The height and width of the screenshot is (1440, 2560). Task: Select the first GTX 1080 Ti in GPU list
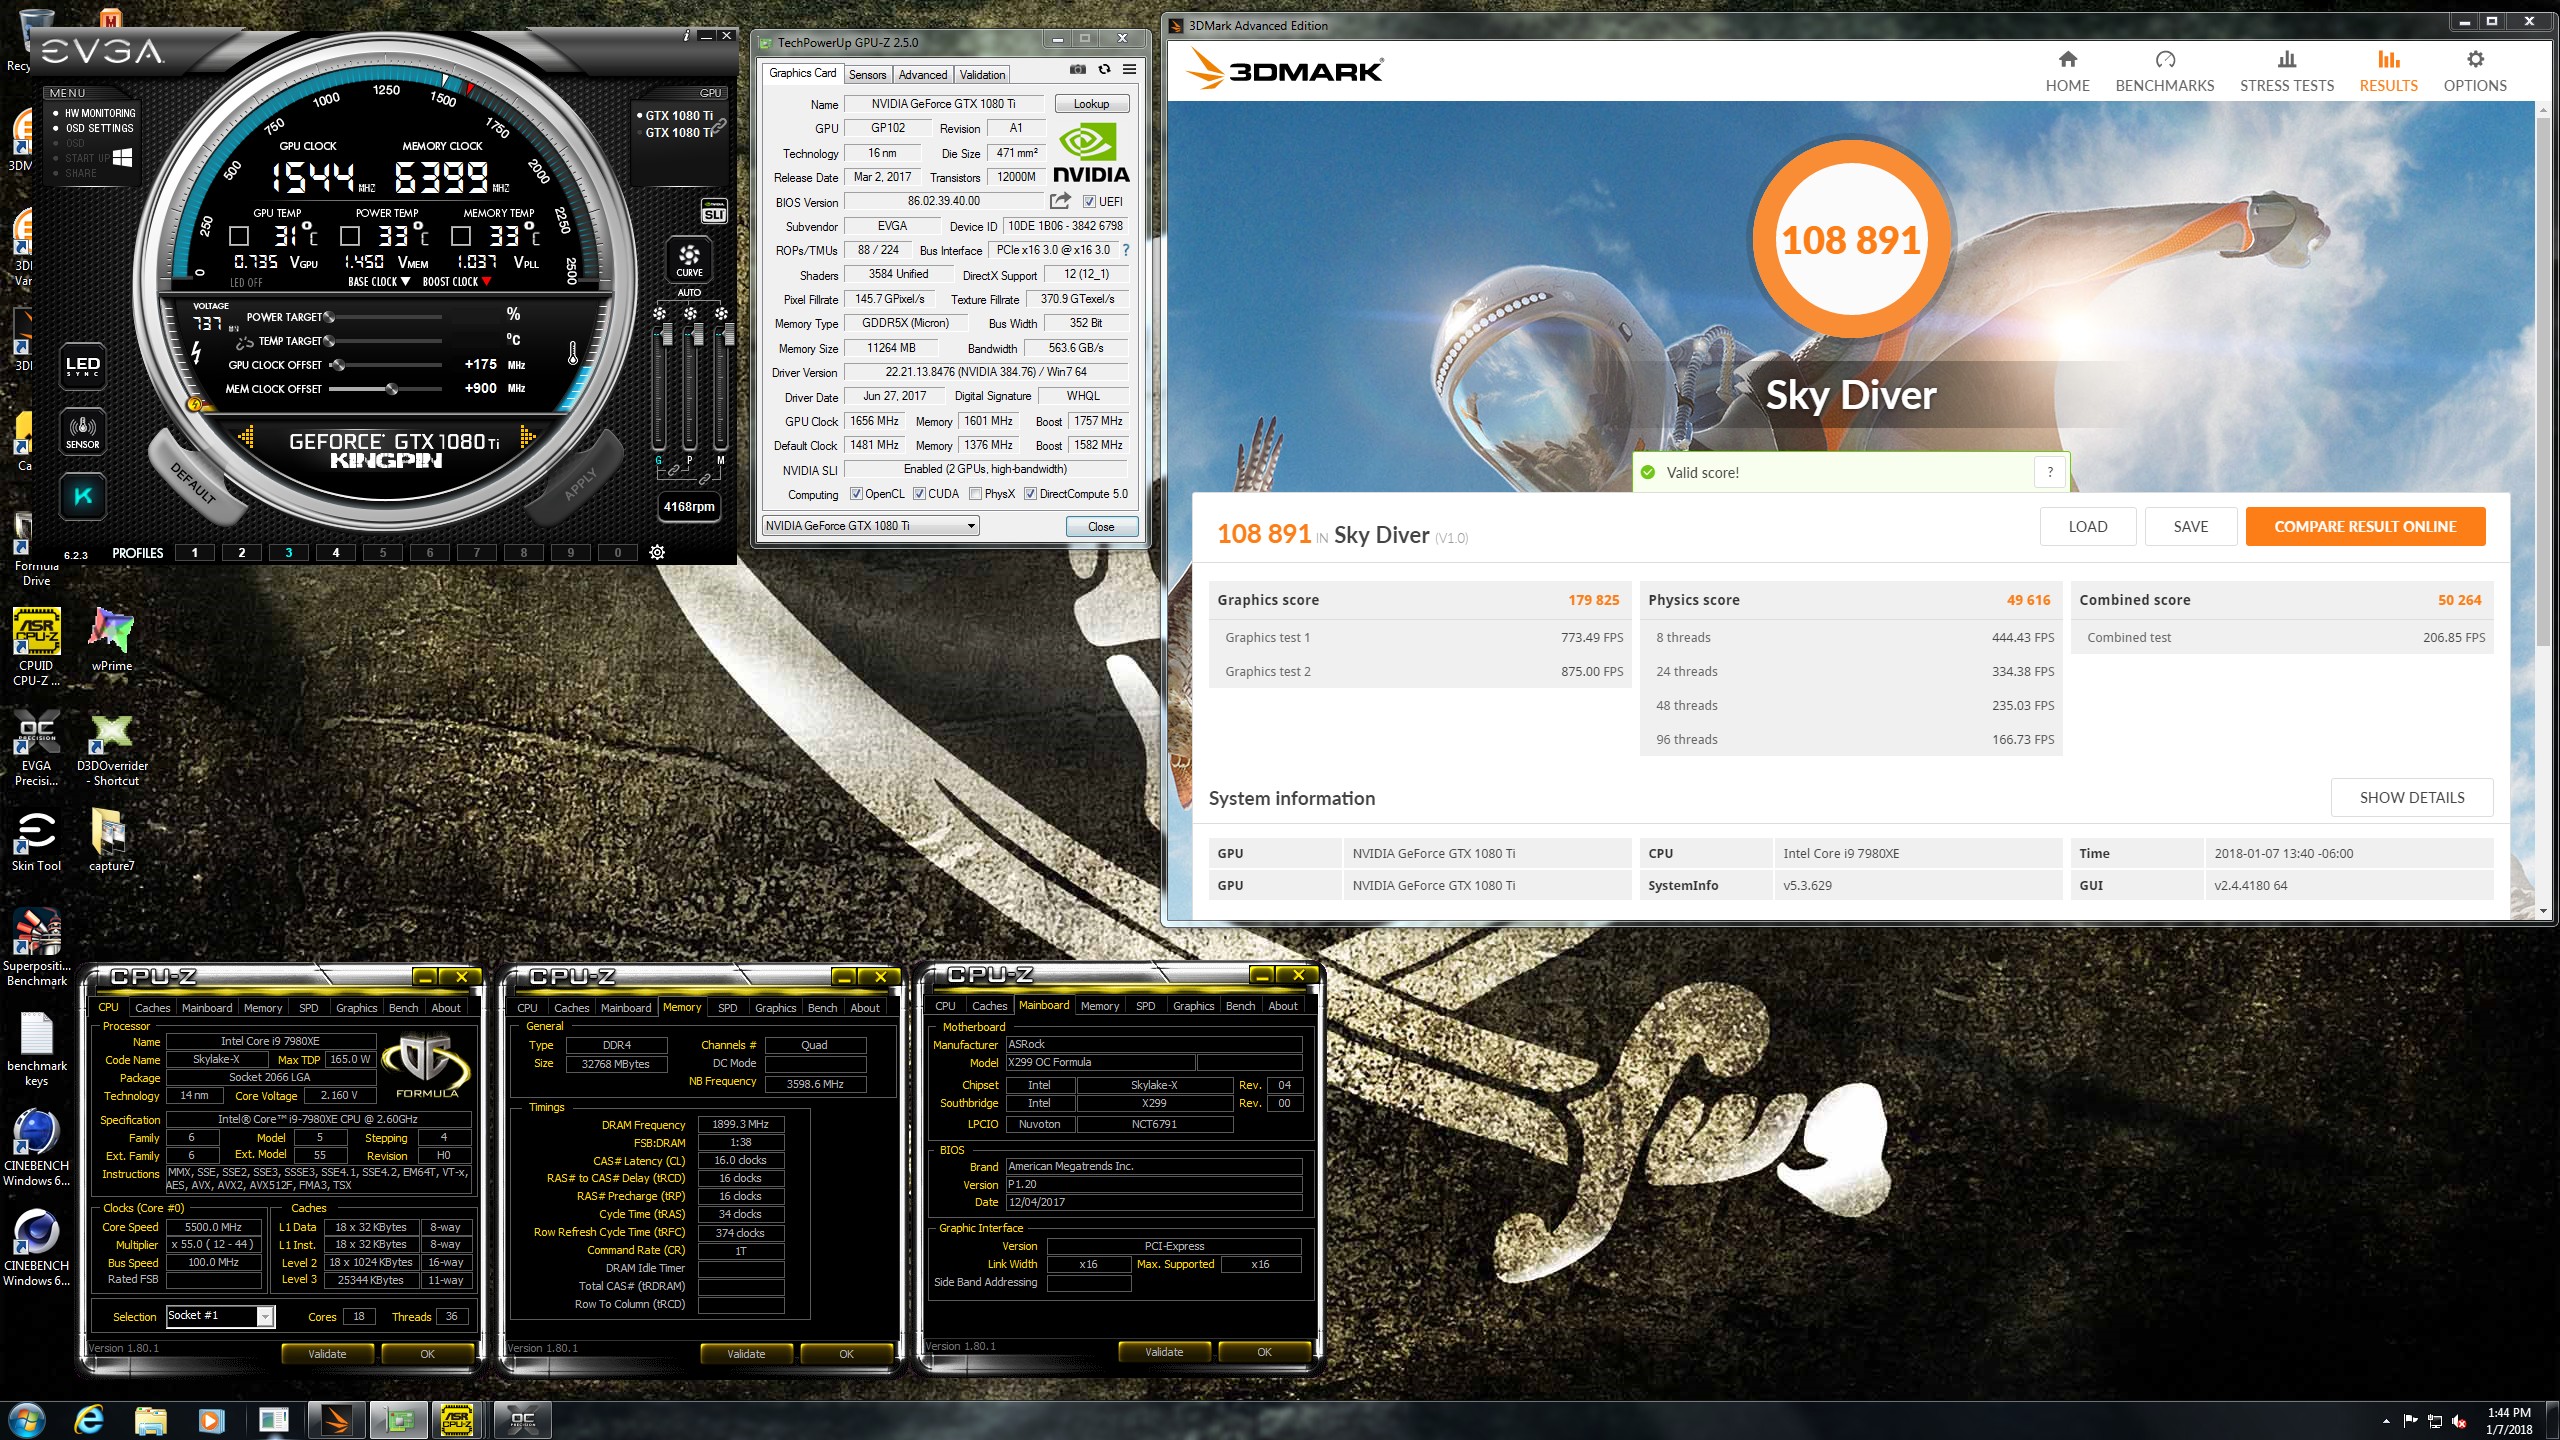678,115
